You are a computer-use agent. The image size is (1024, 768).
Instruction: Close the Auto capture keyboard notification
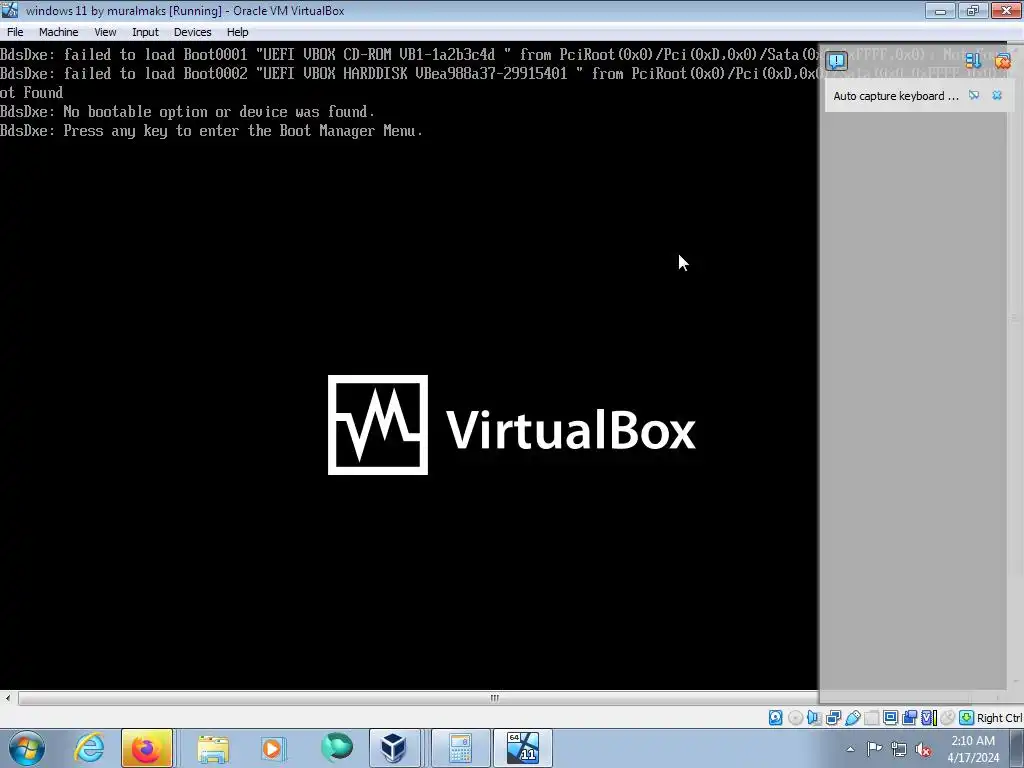pyautogui.click(x=997, y=95)
